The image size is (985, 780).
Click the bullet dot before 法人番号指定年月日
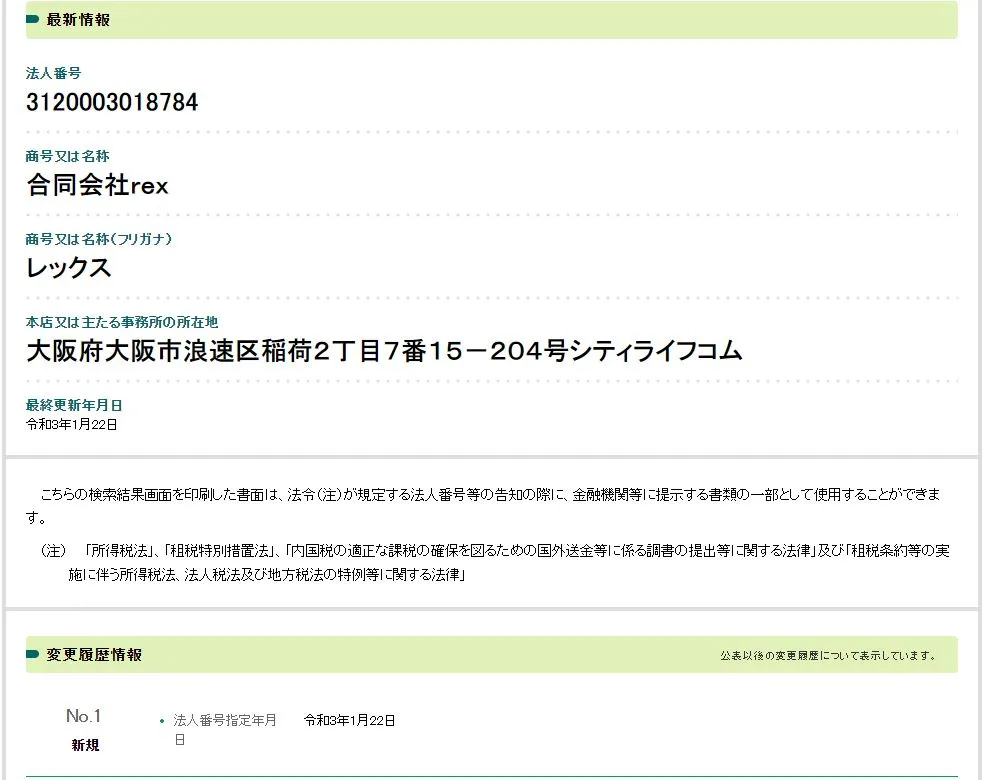point(162,721)
